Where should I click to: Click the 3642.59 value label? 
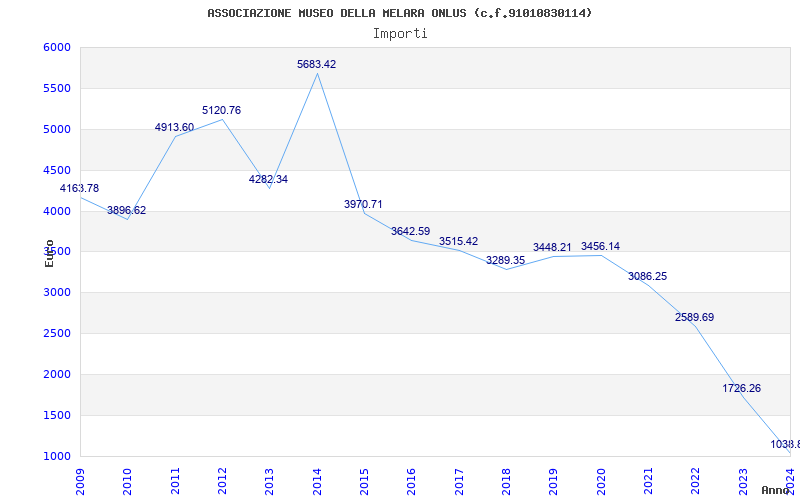(411, 231)
